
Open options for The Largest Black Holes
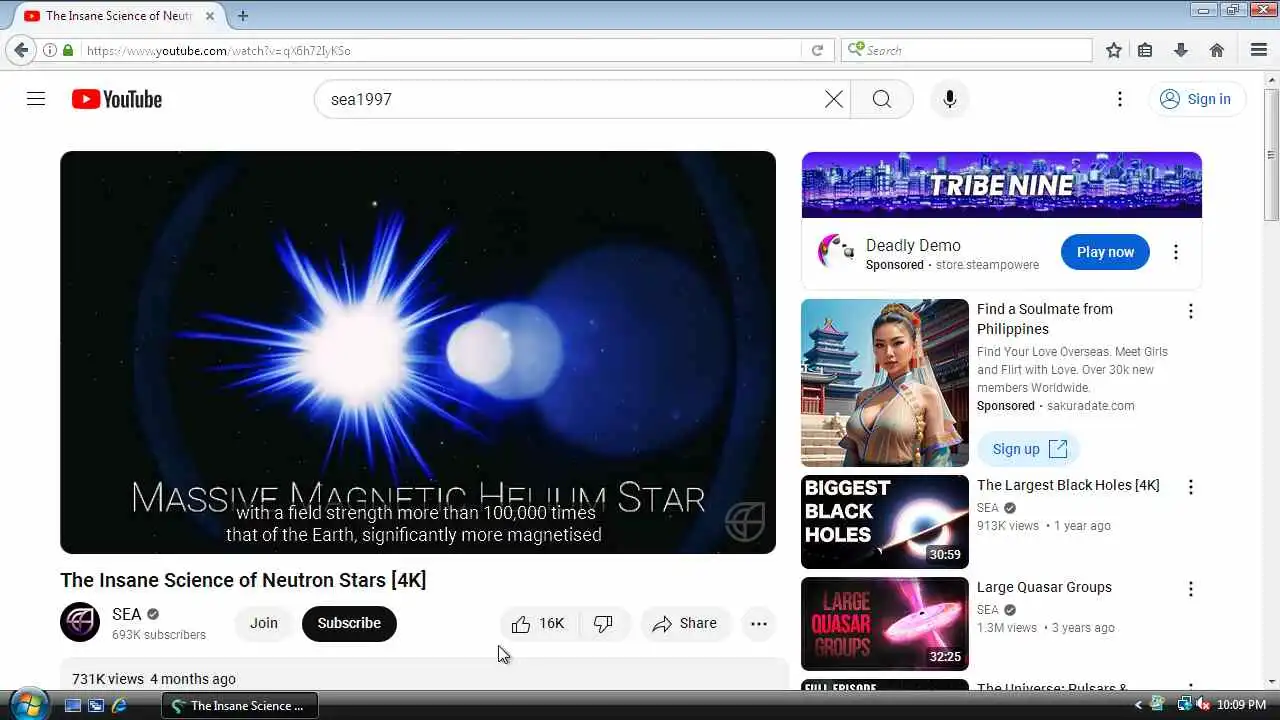pos(1190,487)
